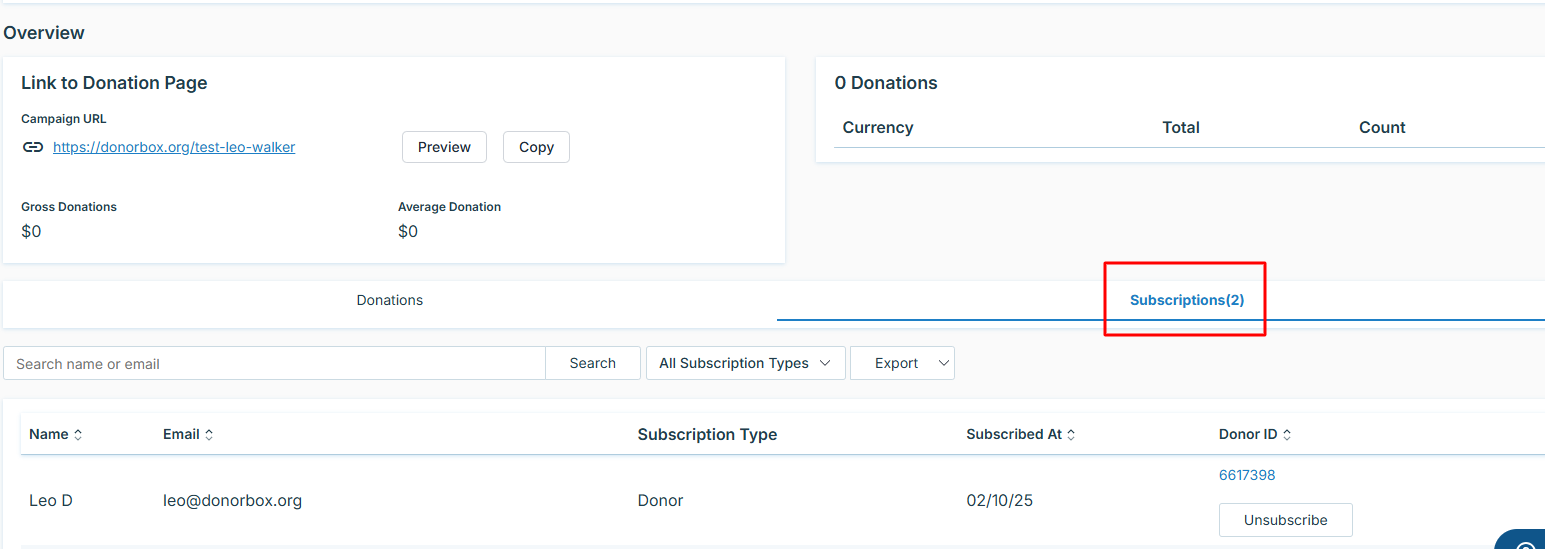Open the Export dropdown menu

[x=902, y=363]
